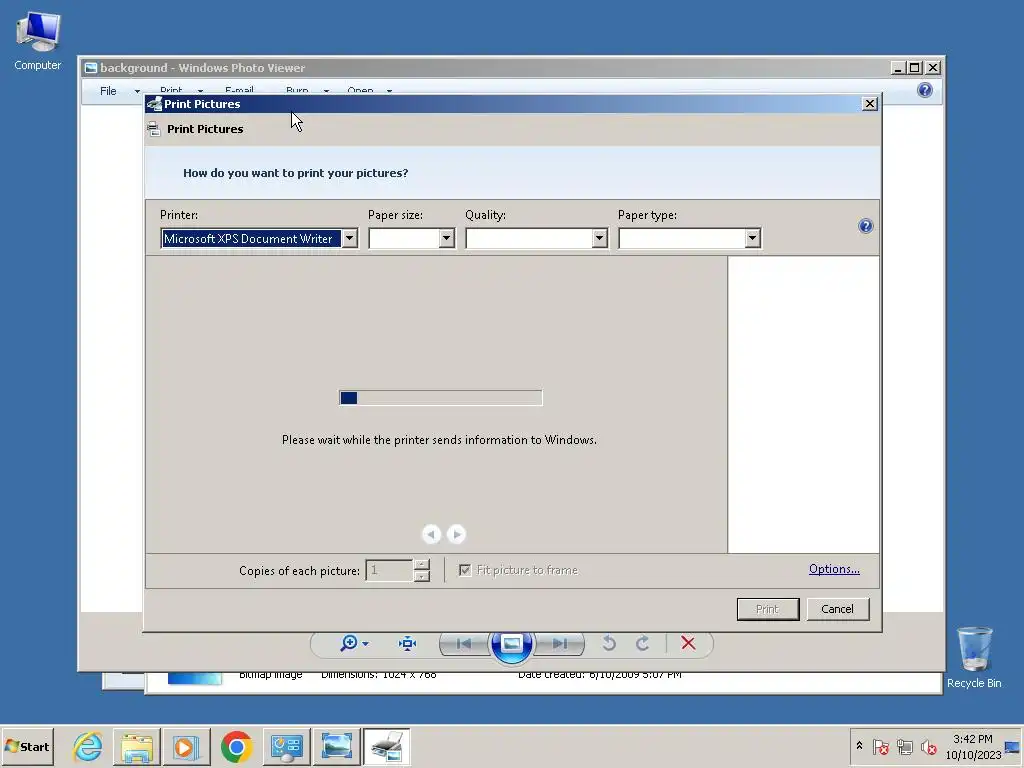Click the help icon in Print Pictures dialog
The image size is (1024, 768).
tap(865, 226)
